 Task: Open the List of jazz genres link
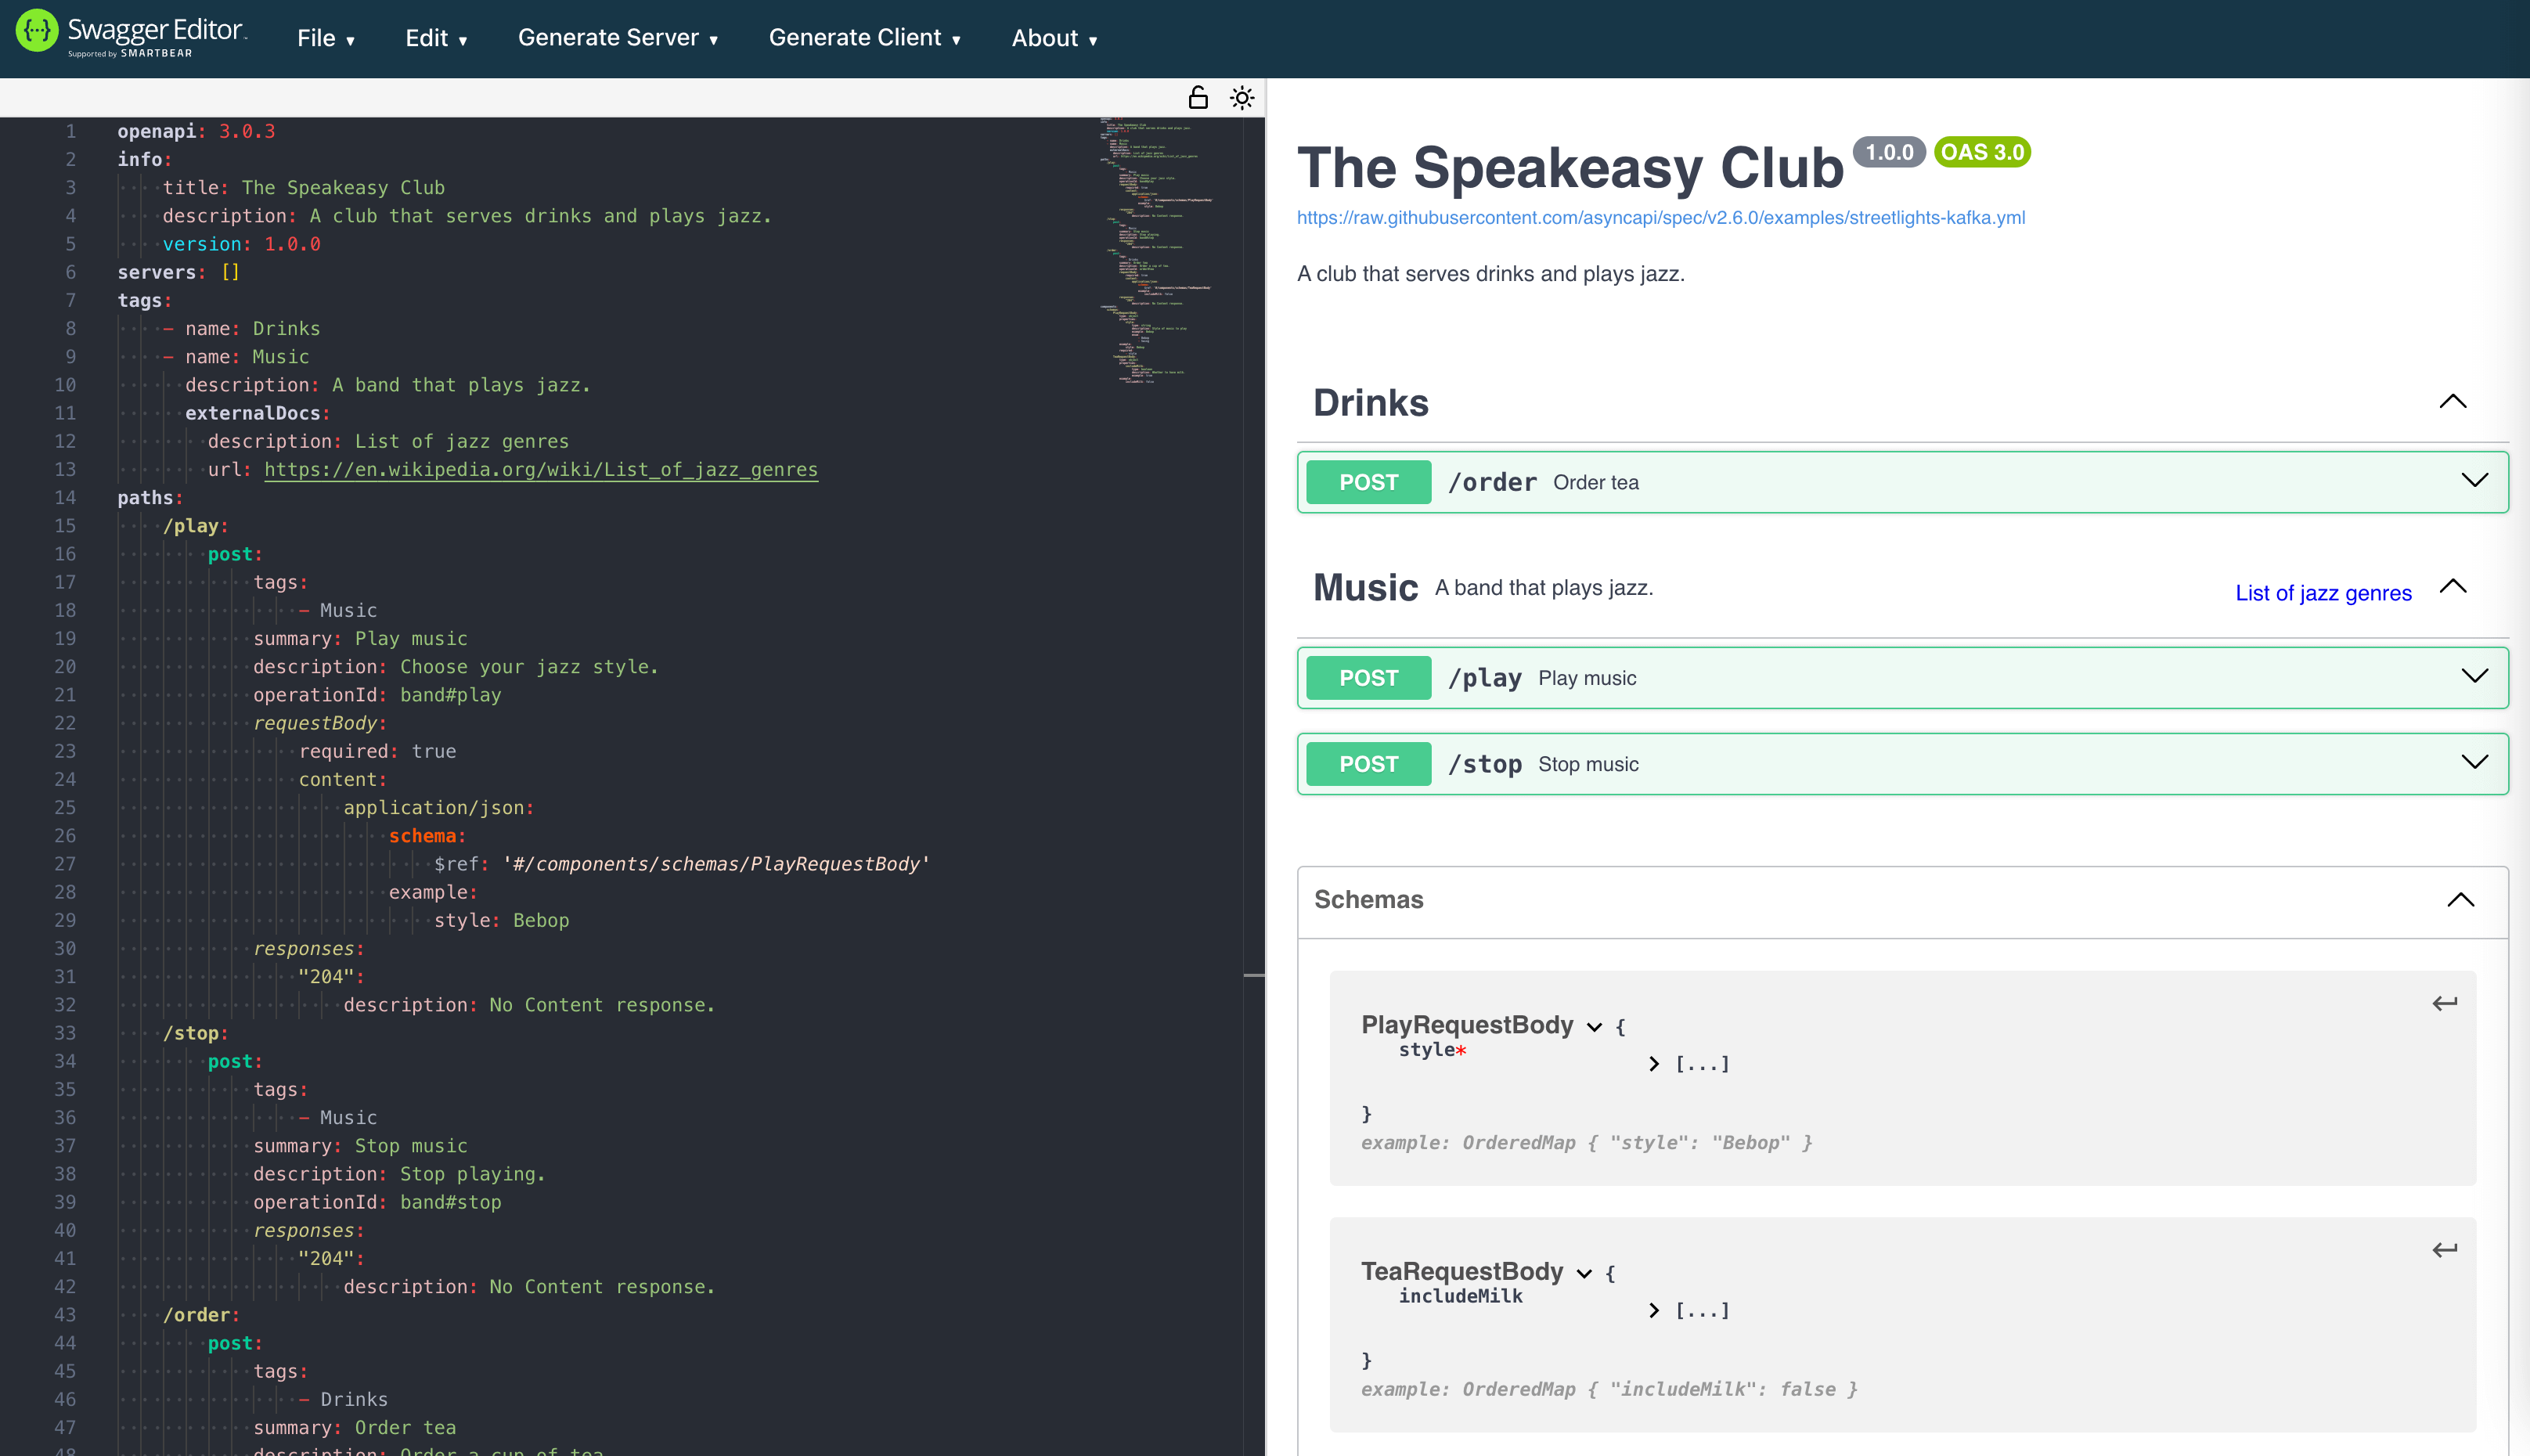click(x=2322, y=593)
